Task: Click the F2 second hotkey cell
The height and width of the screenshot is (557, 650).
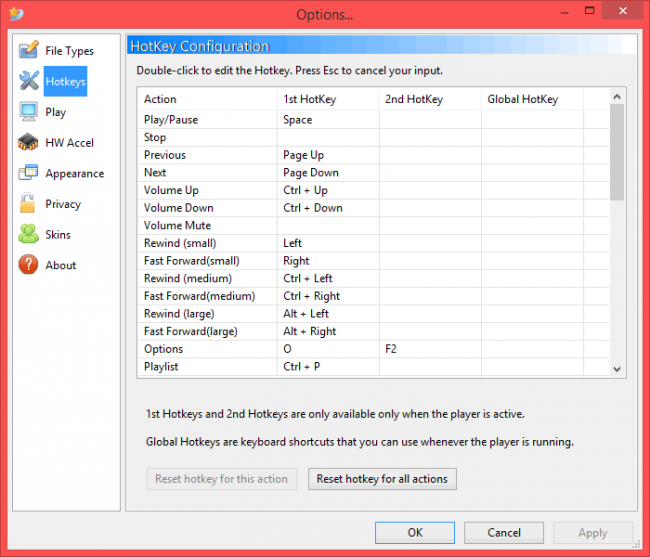Action: coord(430,349)
